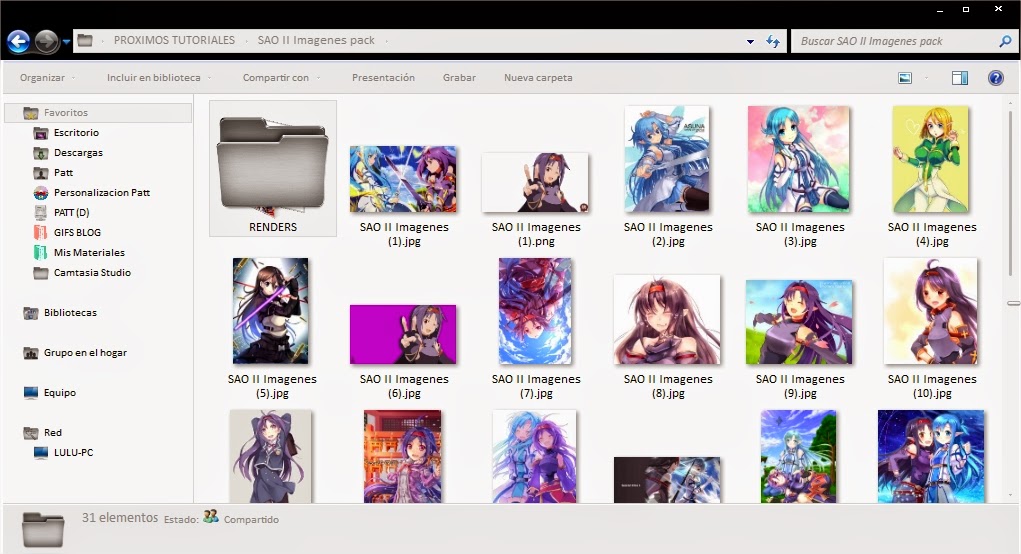Change the view using the view icon
Image resolution: width=1021 pixels, height=554 pixels.
[x=905, y=78]
